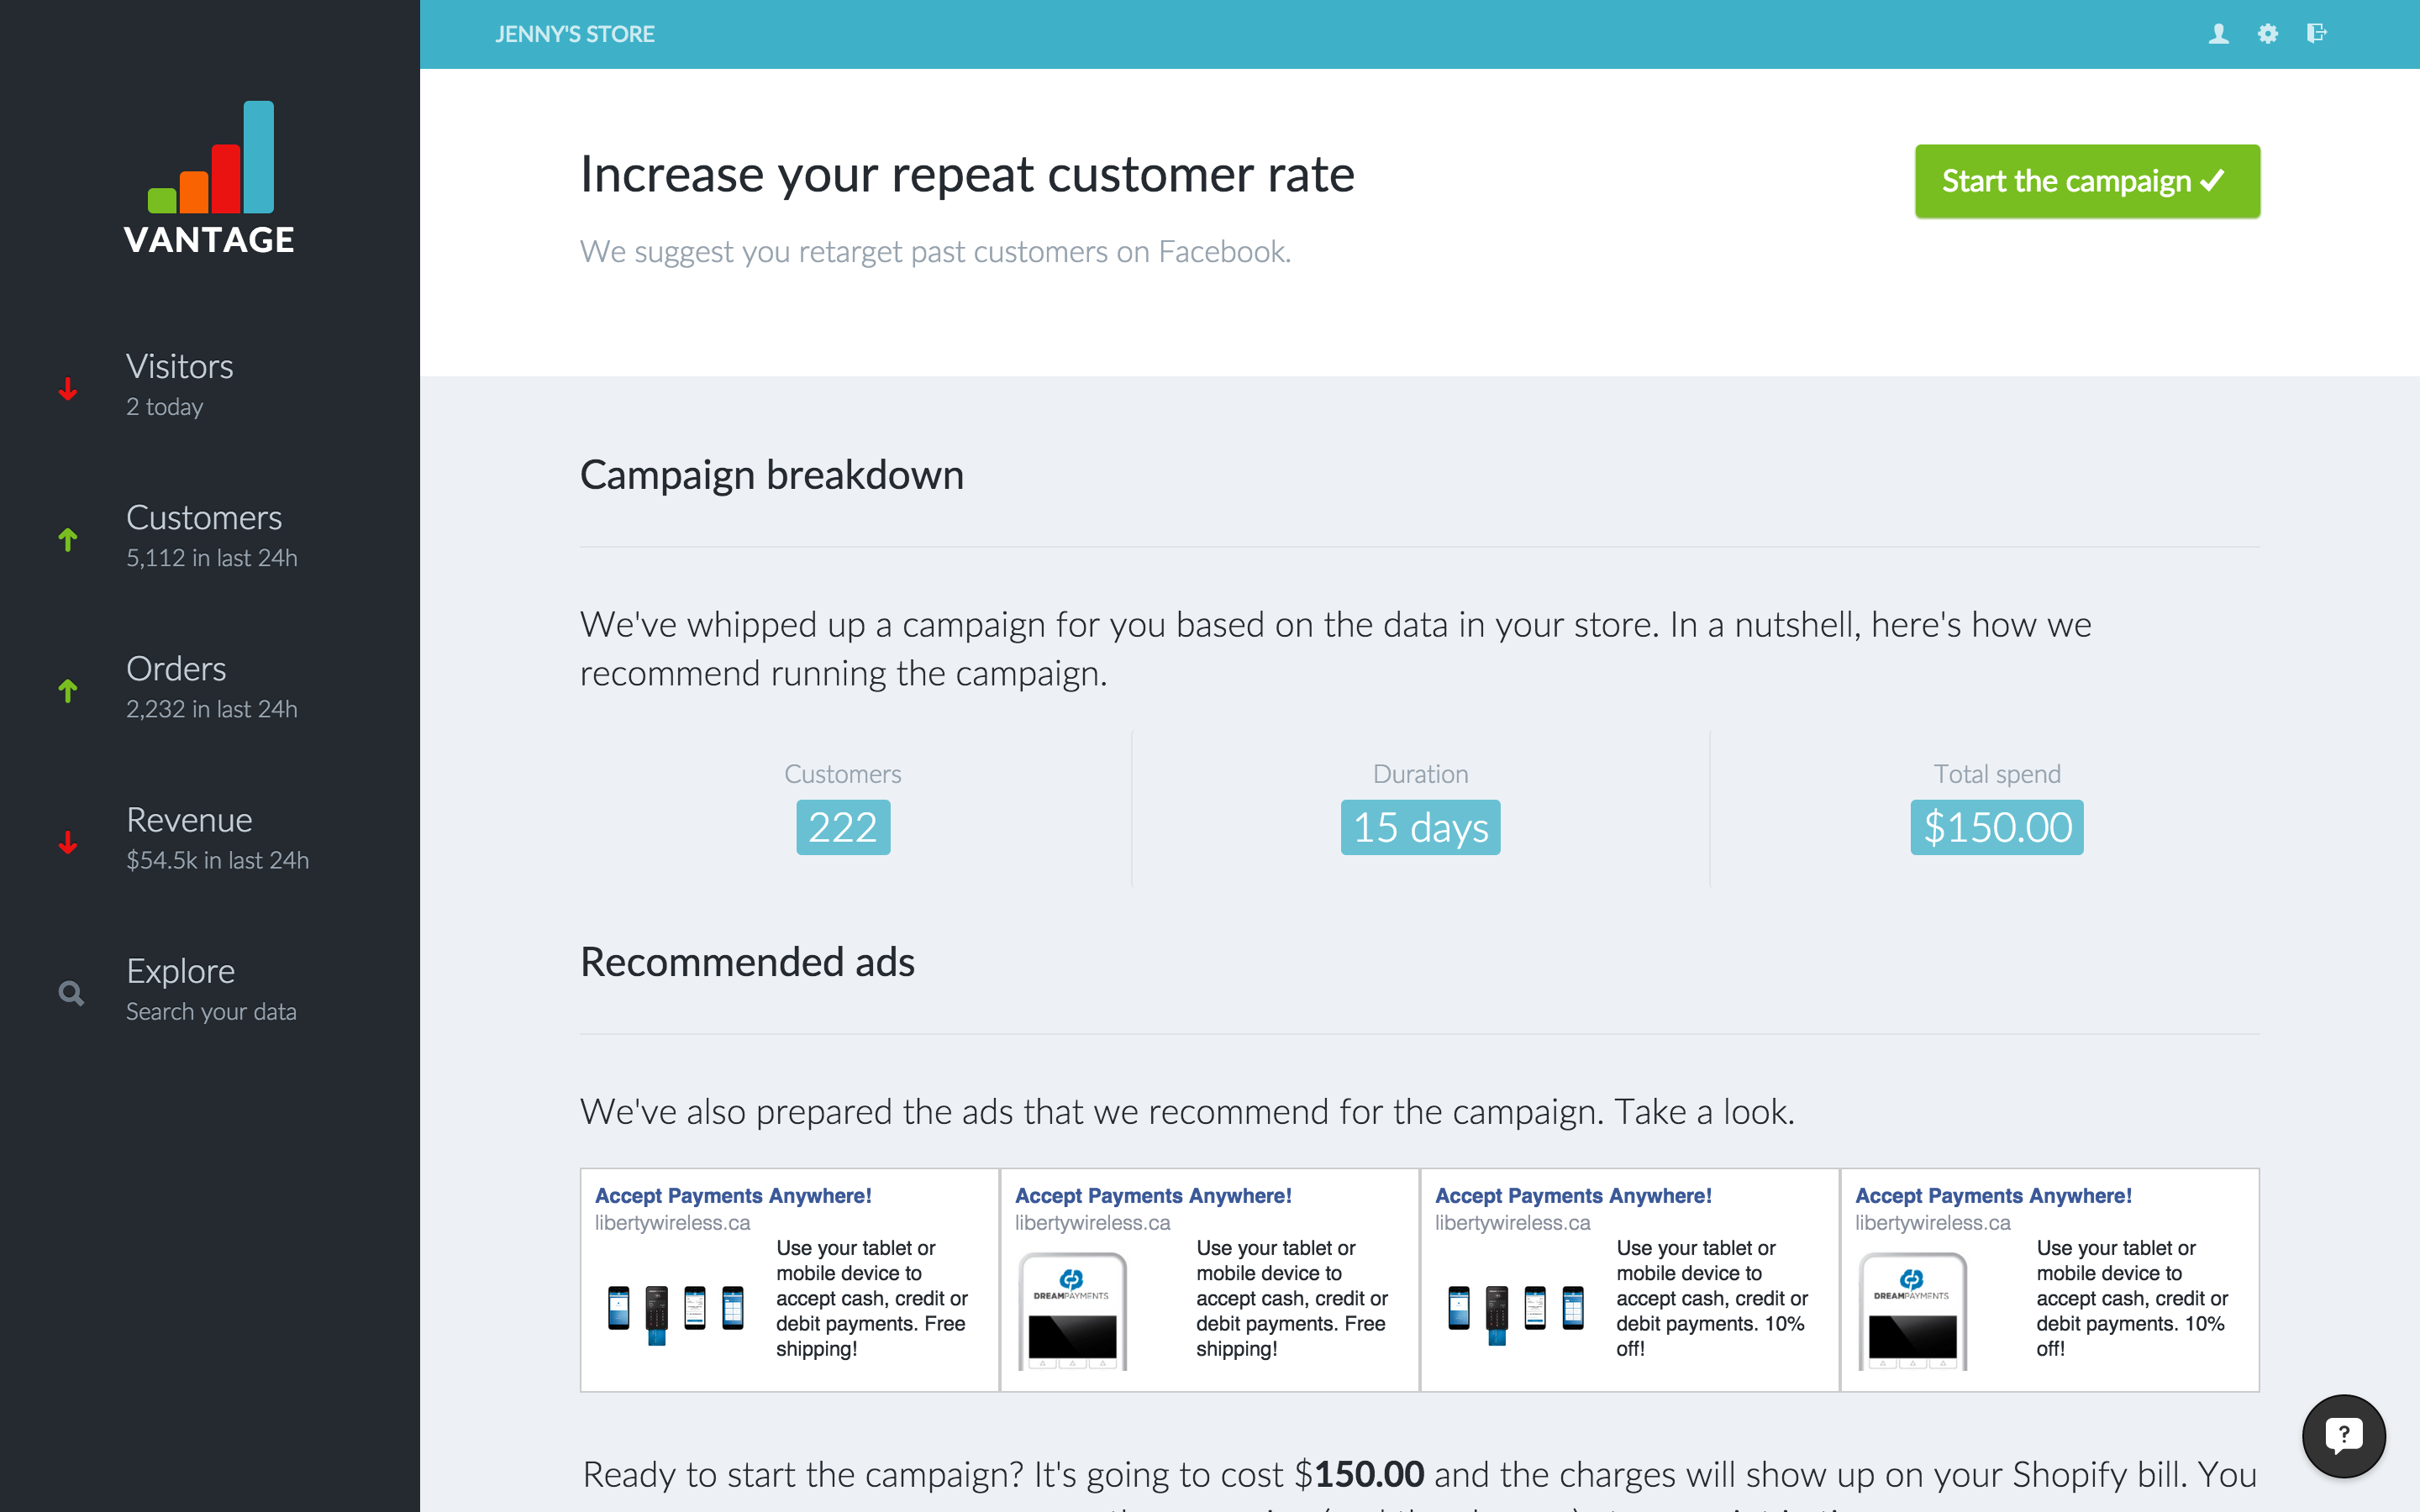Click the 222 customers value badge

[x=843, y=827]
